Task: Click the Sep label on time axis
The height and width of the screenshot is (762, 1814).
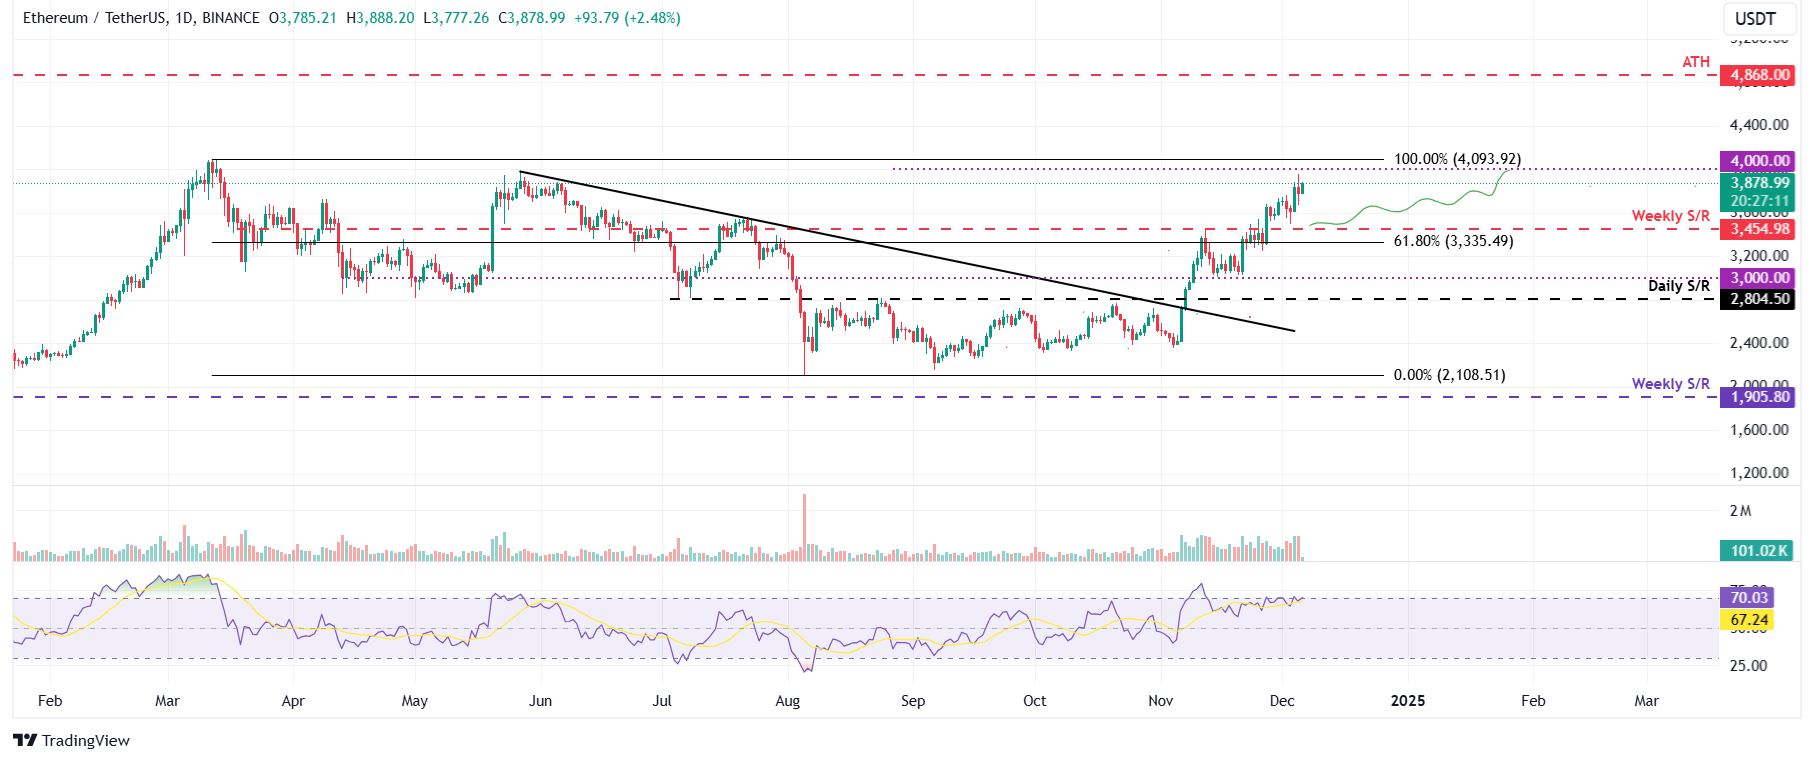Action: coord(913,701)
